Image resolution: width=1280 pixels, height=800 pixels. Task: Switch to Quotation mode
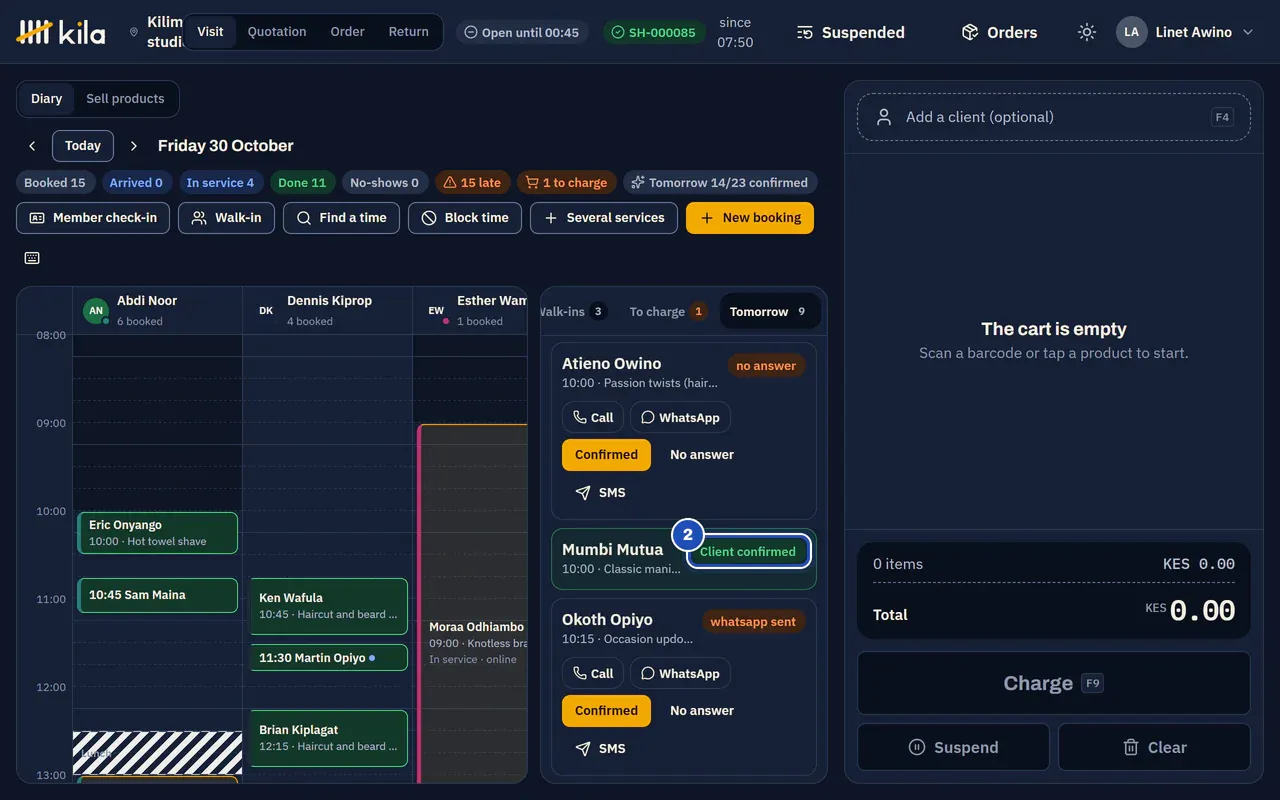(277, 32)
